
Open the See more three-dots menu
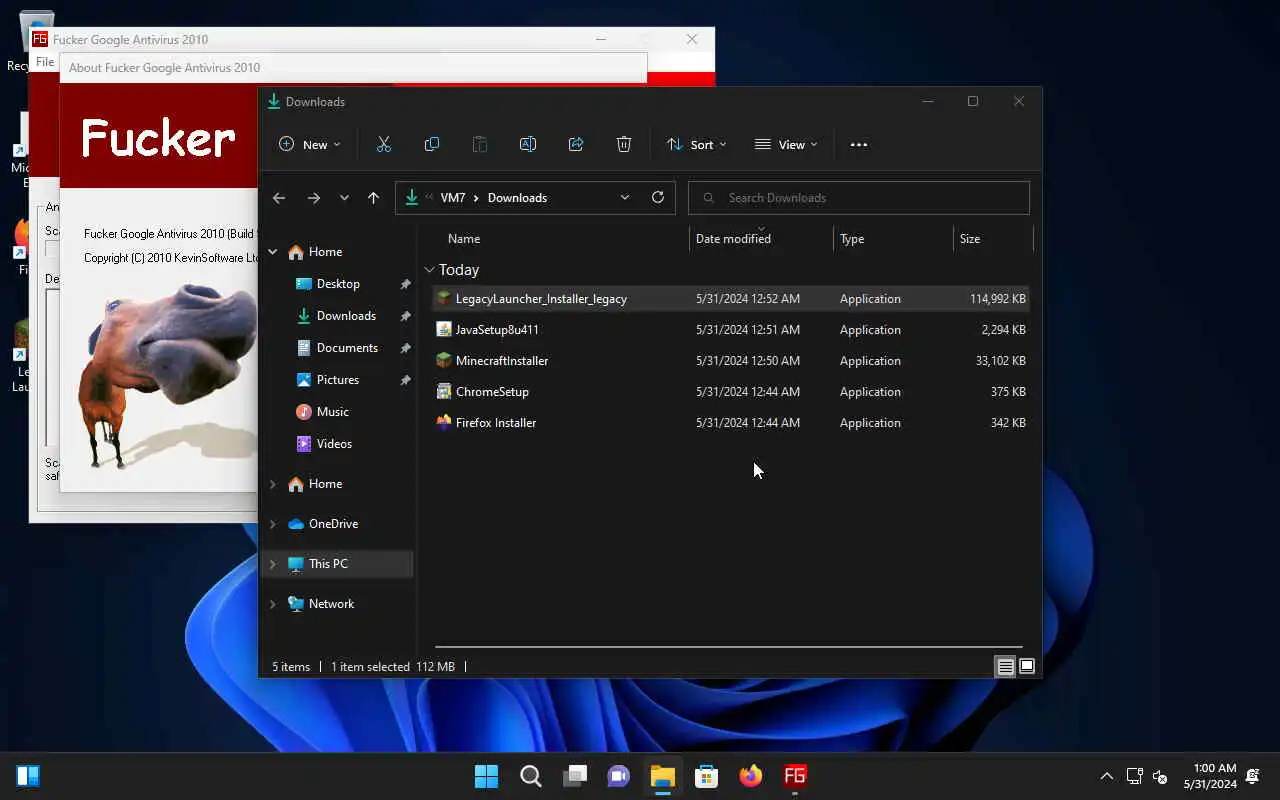pos(859,145)
